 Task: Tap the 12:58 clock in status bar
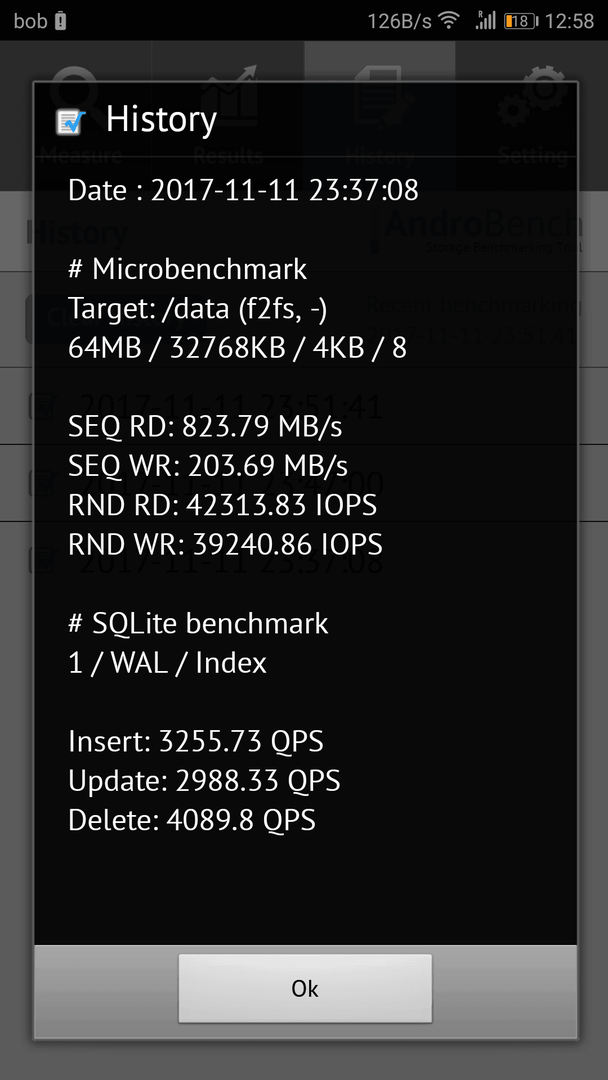click(x=569, y=21)
